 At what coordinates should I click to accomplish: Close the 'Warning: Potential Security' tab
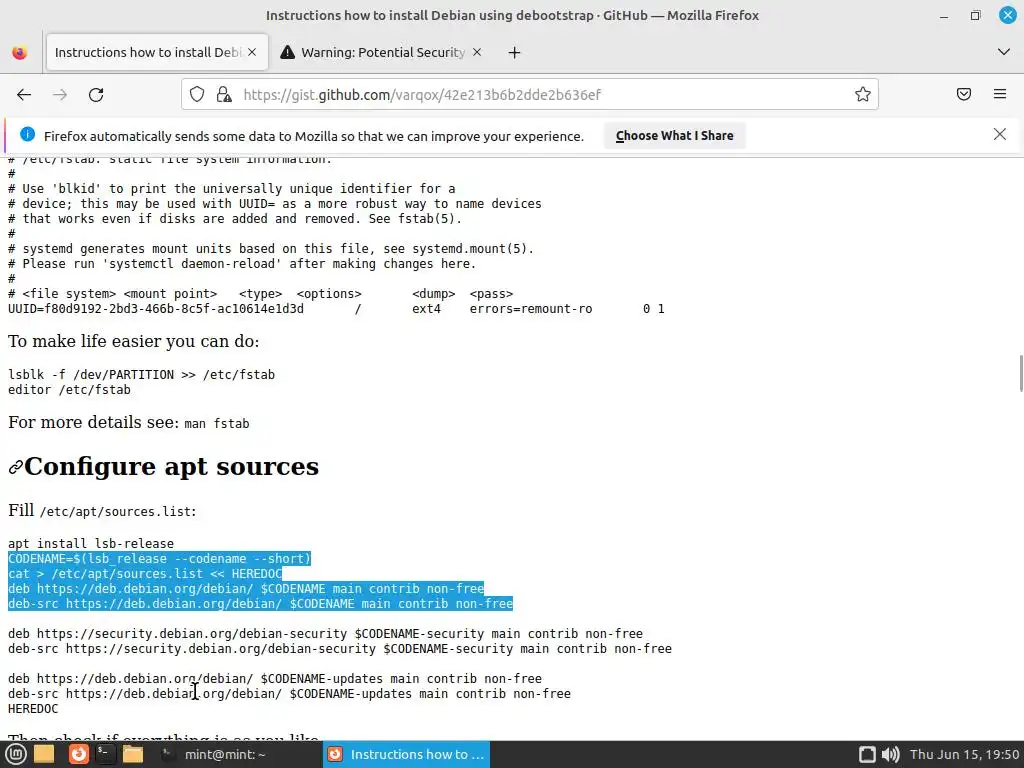click(477, 52)
